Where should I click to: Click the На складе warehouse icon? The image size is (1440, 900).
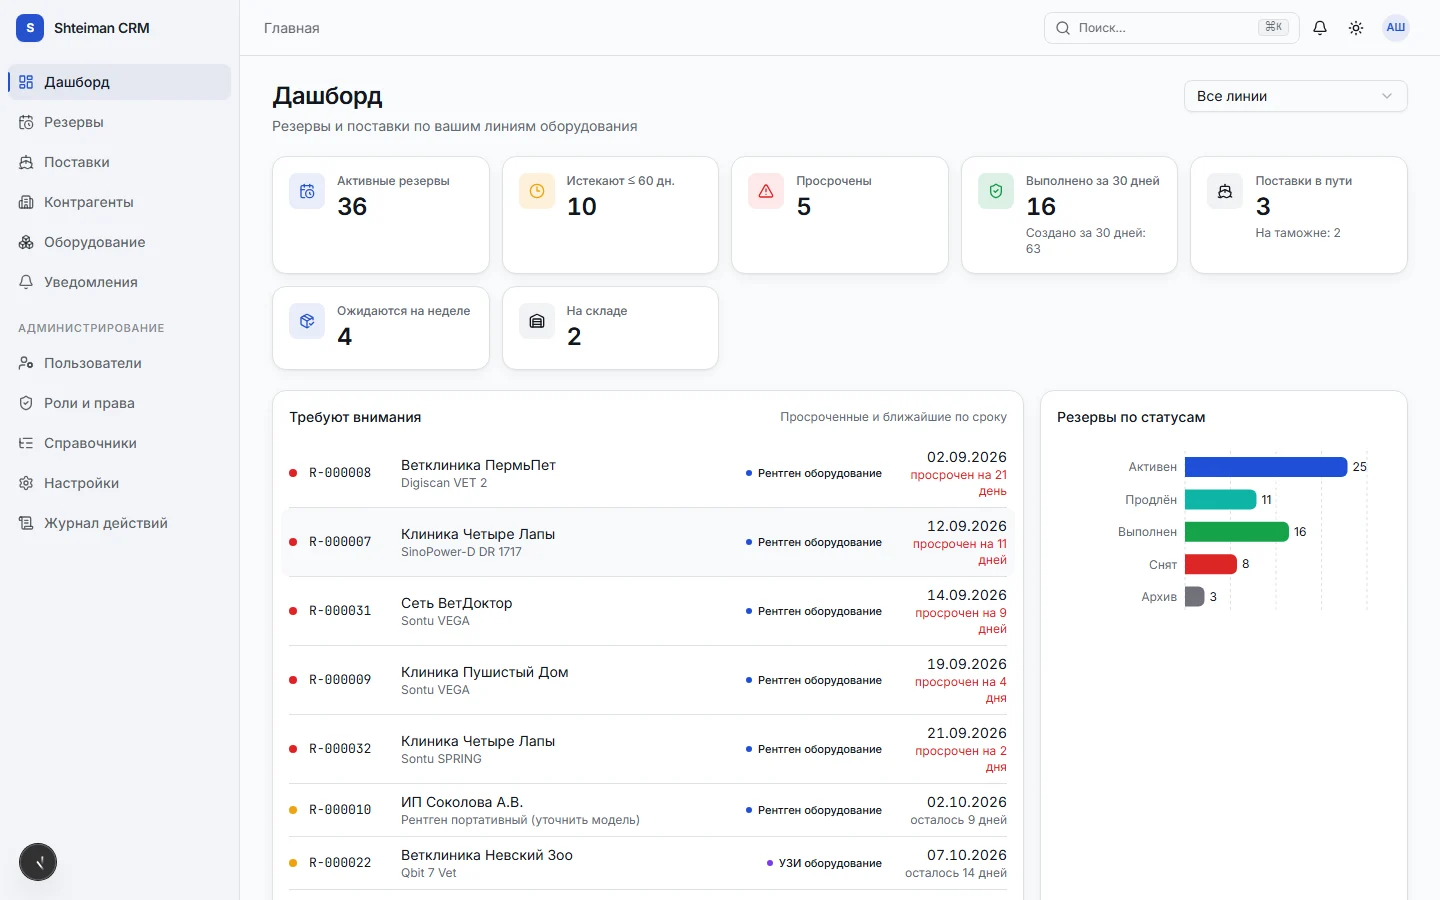click(x=537, y=321)
